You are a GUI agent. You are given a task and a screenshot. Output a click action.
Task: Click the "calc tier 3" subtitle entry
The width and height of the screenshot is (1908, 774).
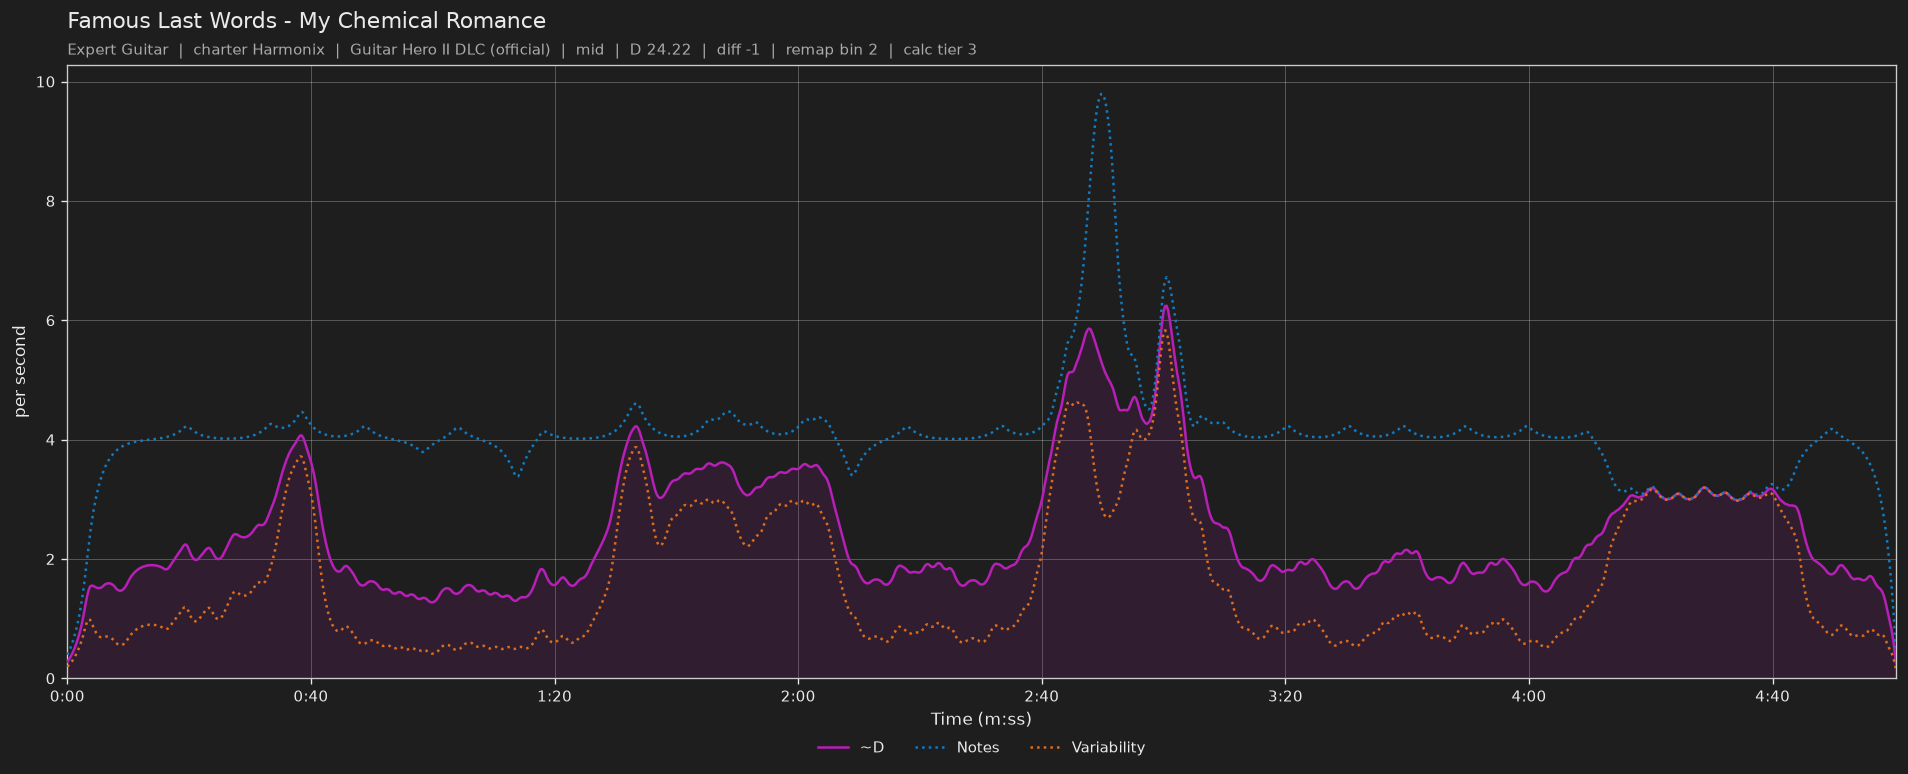tap(940, 50)
